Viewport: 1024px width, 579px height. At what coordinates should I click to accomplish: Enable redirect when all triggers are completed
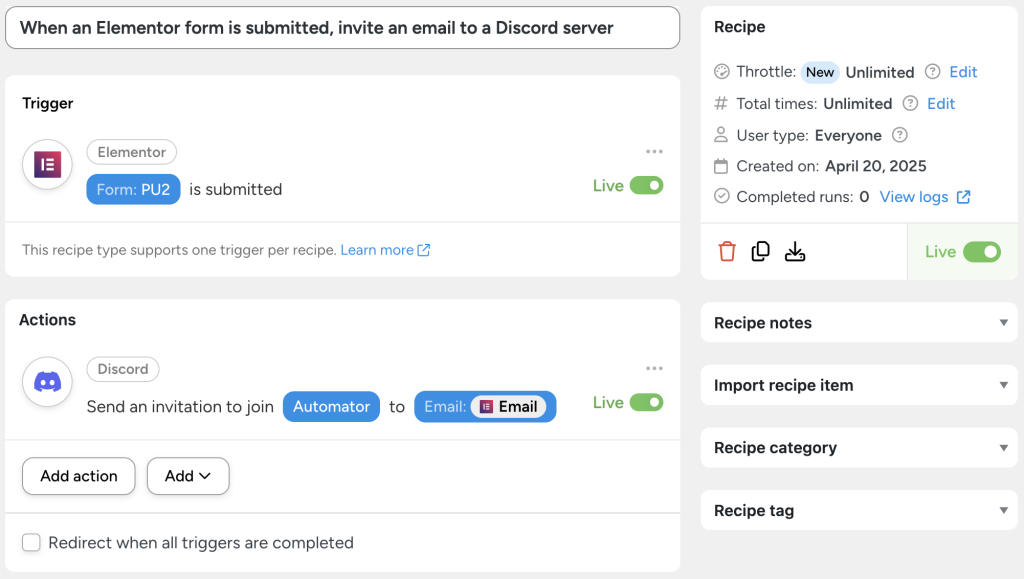pos(31,542)
